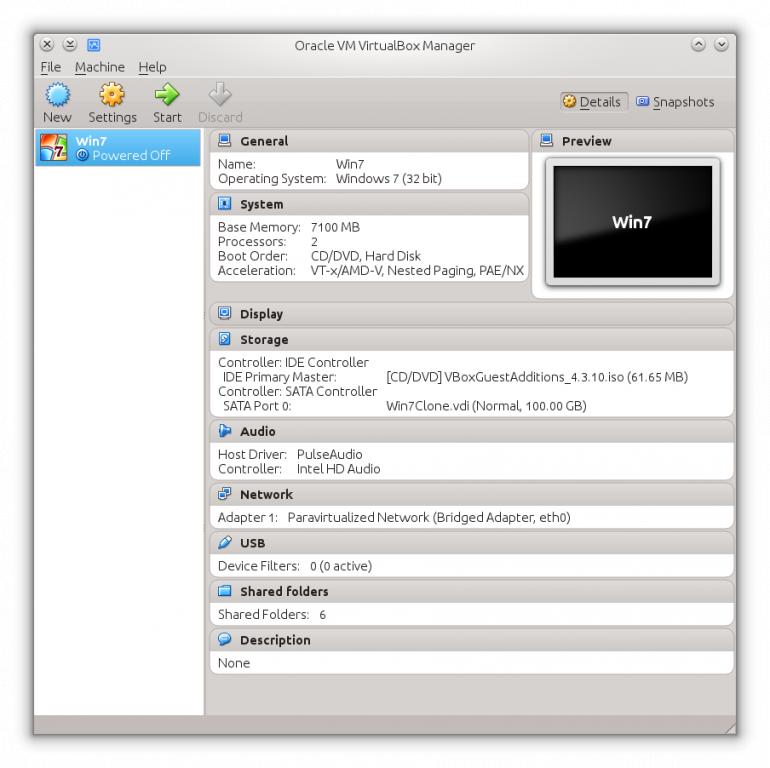
Task: Click the System chip icon
Action: (225, 204)
